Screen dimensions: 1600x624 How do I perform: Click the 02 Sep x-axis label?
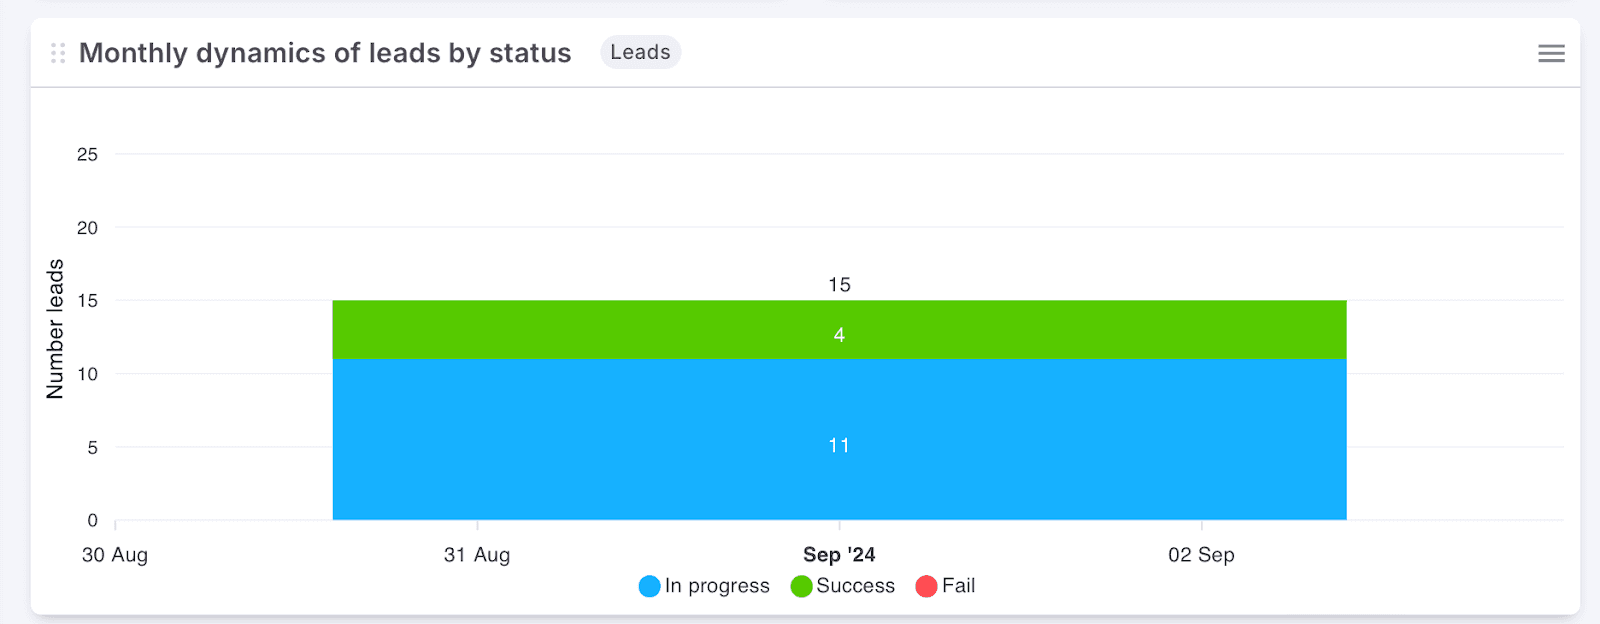1201,555
